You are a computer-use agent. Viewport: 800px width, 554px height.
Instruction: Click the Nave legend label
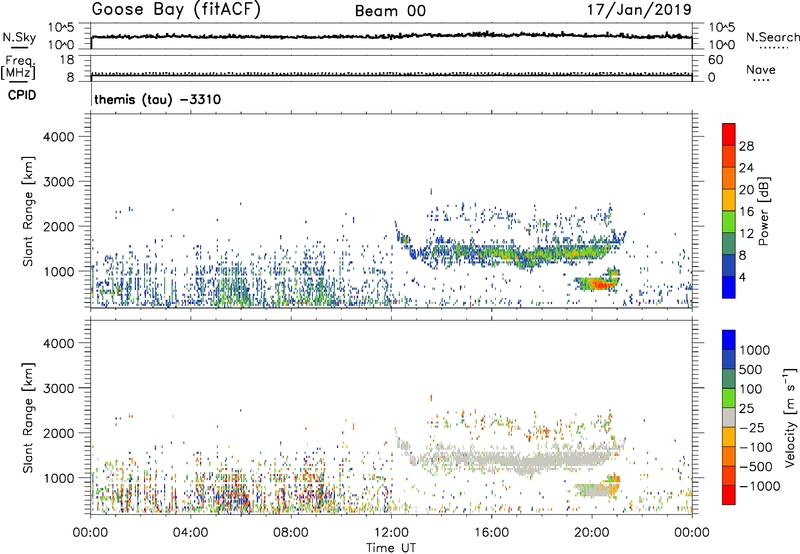coord(761,69)
